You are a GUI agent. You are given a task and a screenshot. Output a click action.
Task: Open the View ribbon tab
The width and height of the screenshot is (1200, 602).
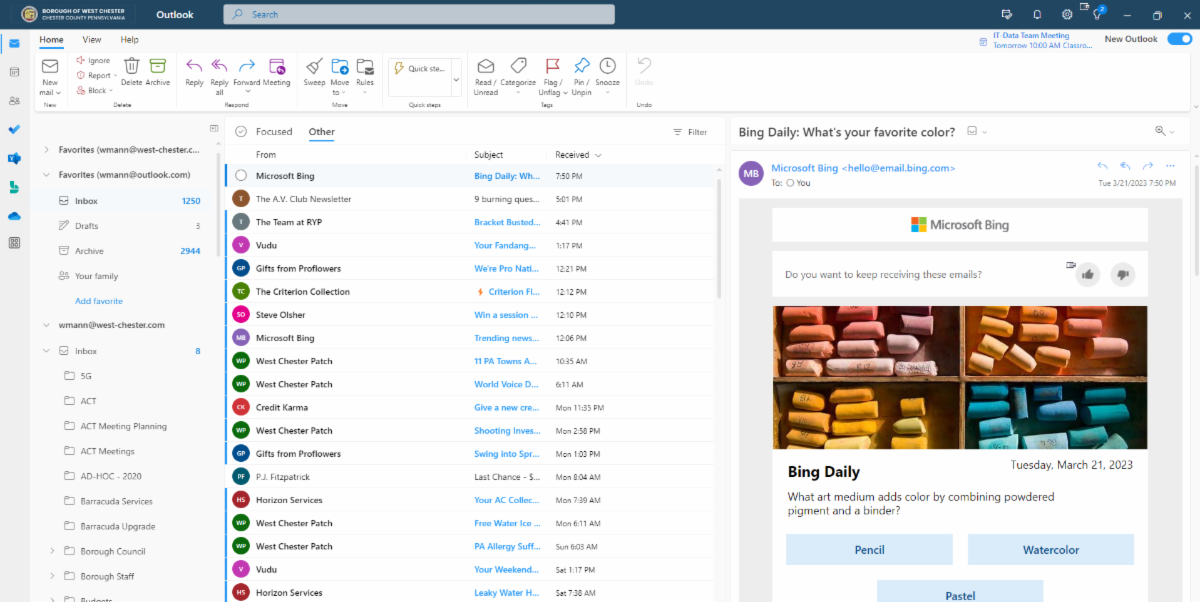(x=92, y=40)
